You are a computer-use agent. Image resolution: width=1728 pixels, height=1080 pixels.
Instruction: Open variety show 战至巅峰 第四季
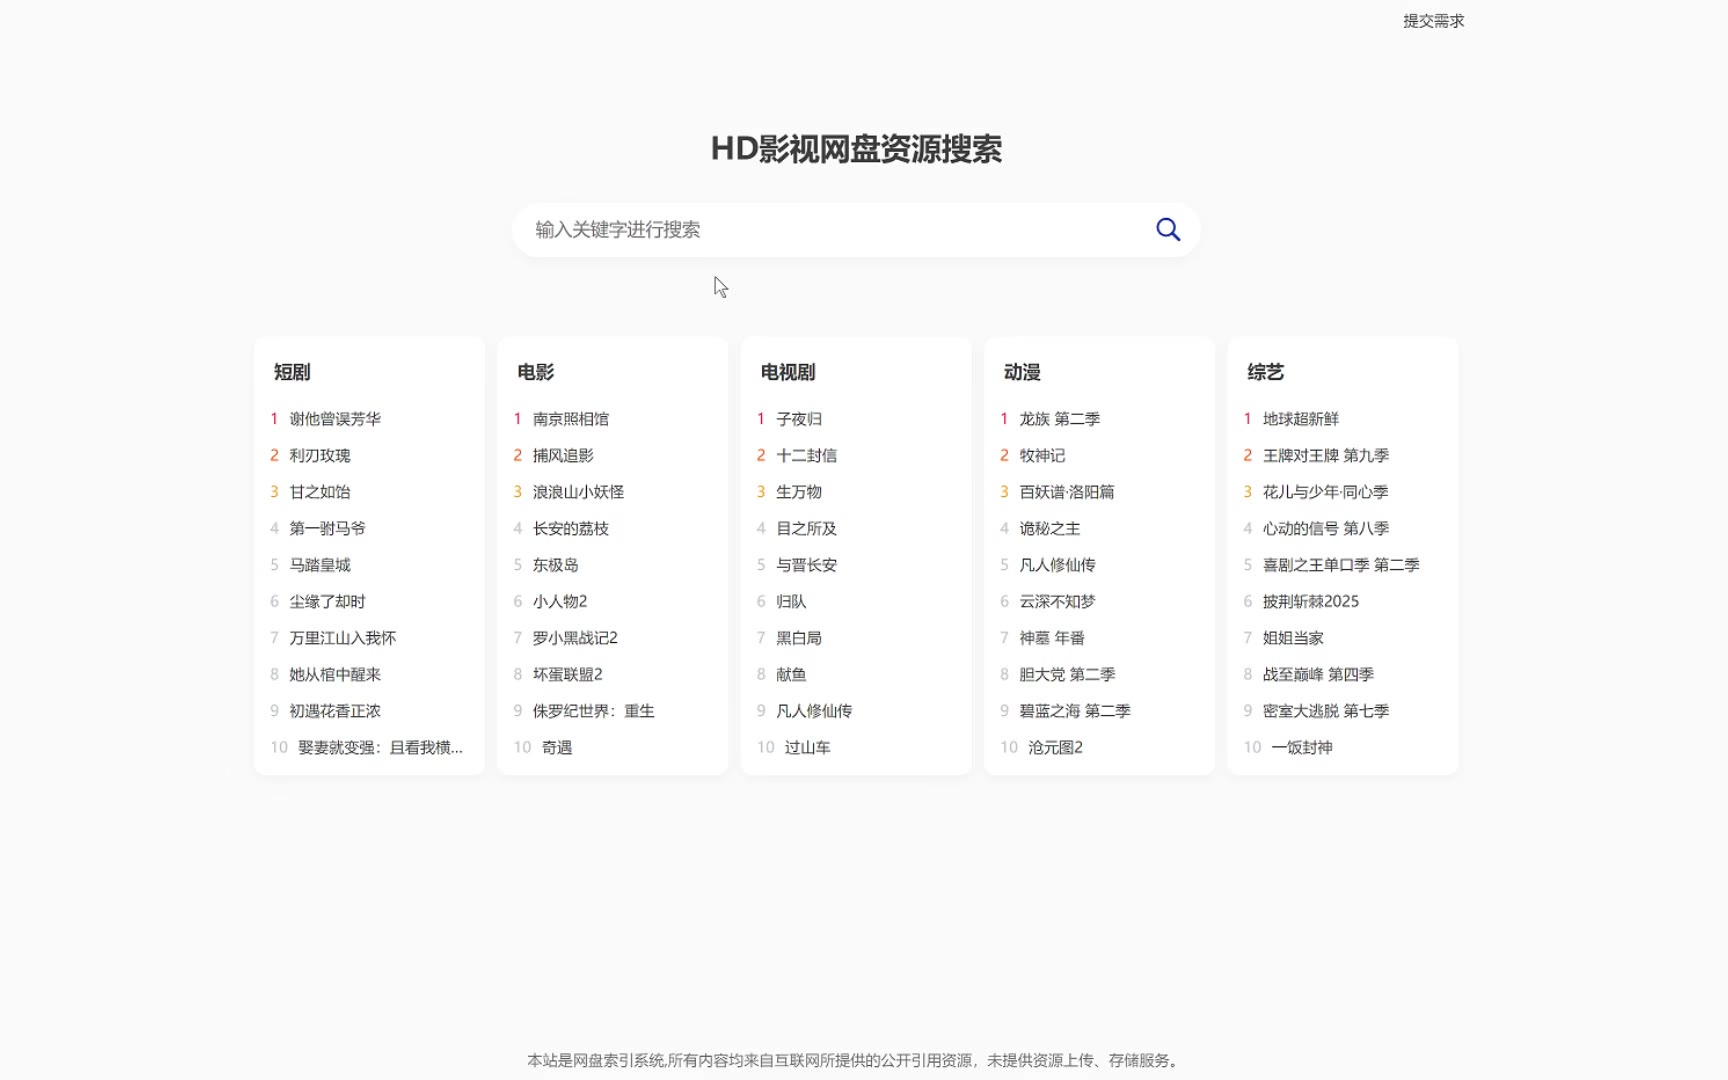pos(1318,674)
